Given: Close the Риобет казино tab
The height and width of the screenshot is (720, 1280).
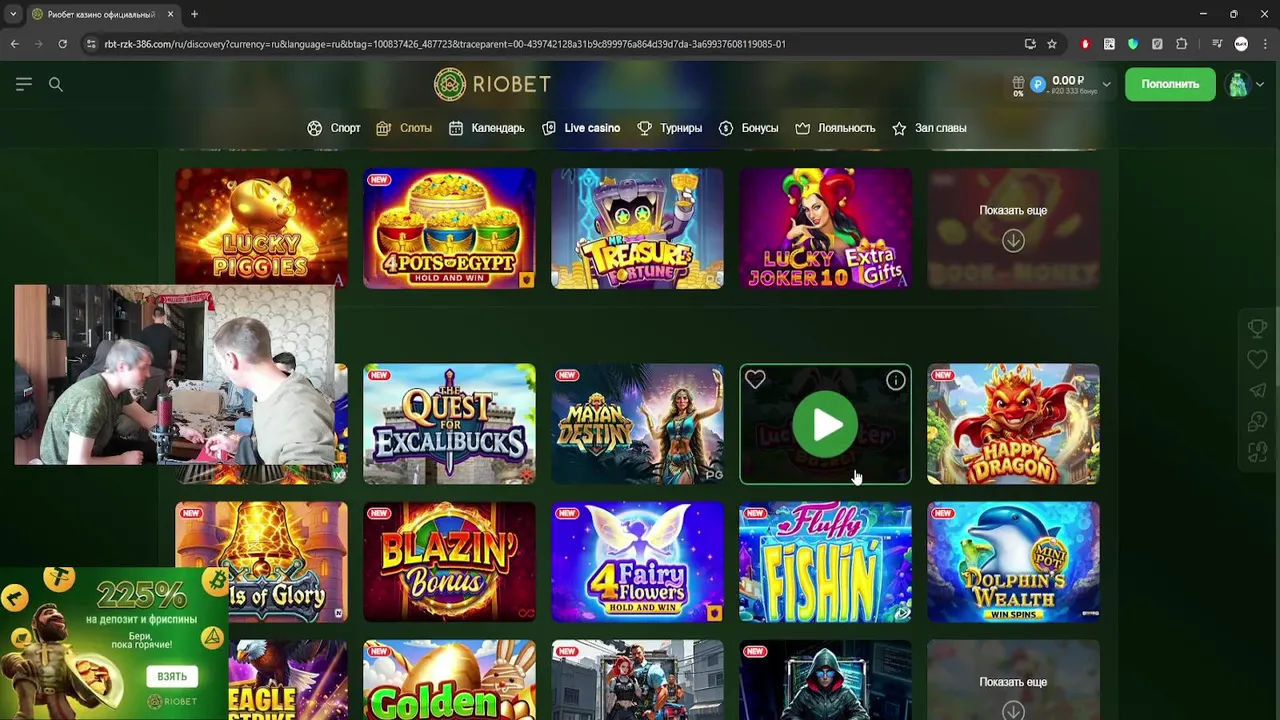Looking at the screenshot, I should coord(170,14).
